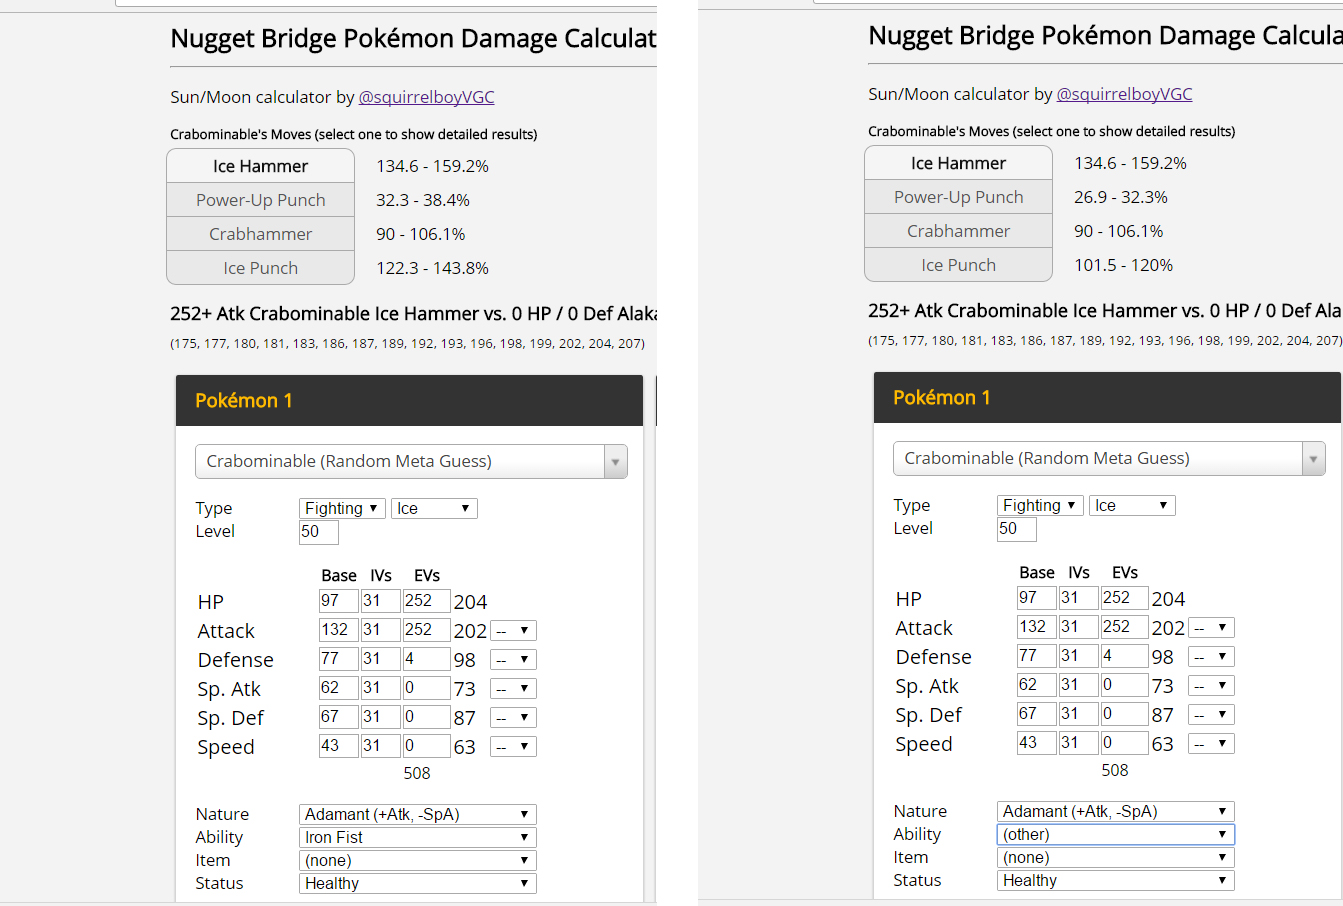Image resolution: width=1343 pixels, height=906 pixels.
Task: Open left calculator's Ice type dropdown
Action: pyautogui.click(x=433, y=508)
